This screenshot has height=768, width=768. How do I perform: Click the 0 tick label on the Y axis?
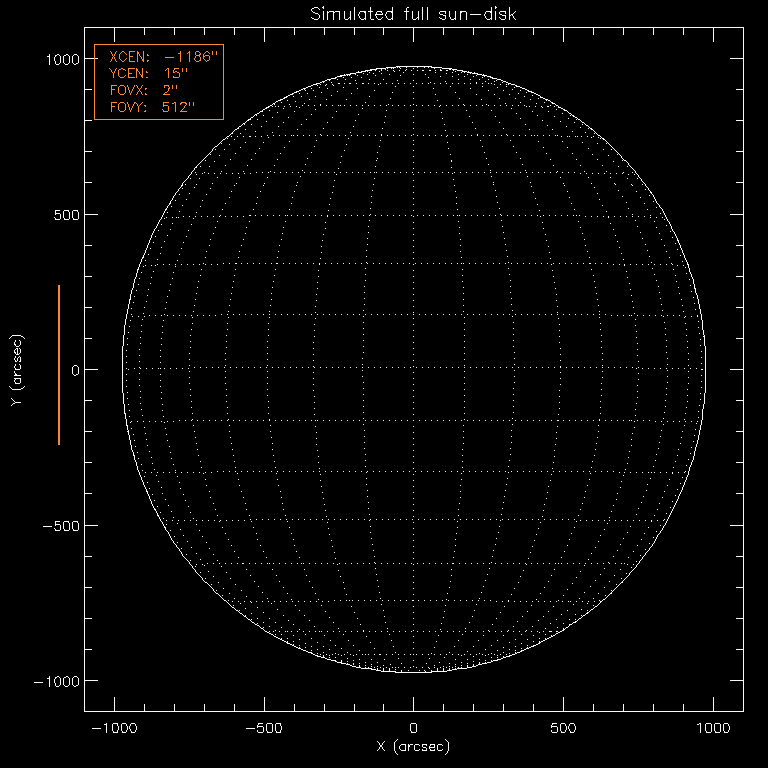pos(73,370)
